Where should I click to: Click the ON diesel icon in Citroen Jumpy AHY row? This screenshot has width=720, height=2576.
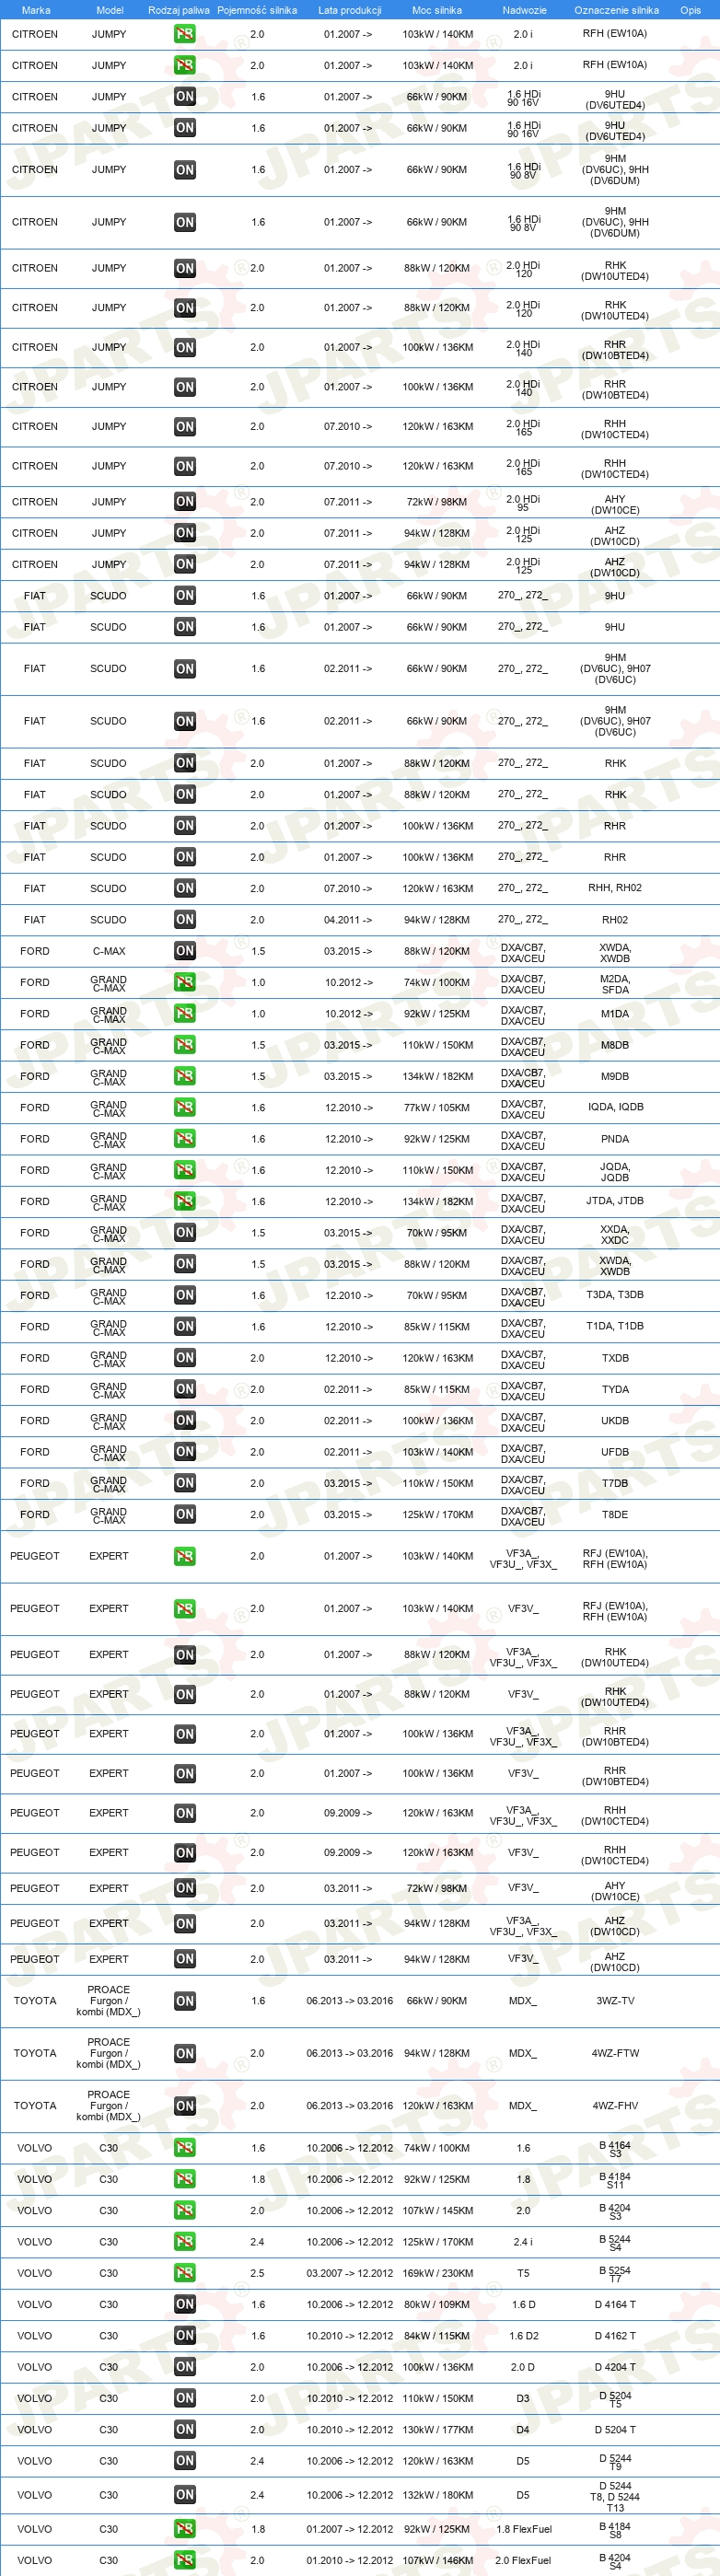[185, 502]
